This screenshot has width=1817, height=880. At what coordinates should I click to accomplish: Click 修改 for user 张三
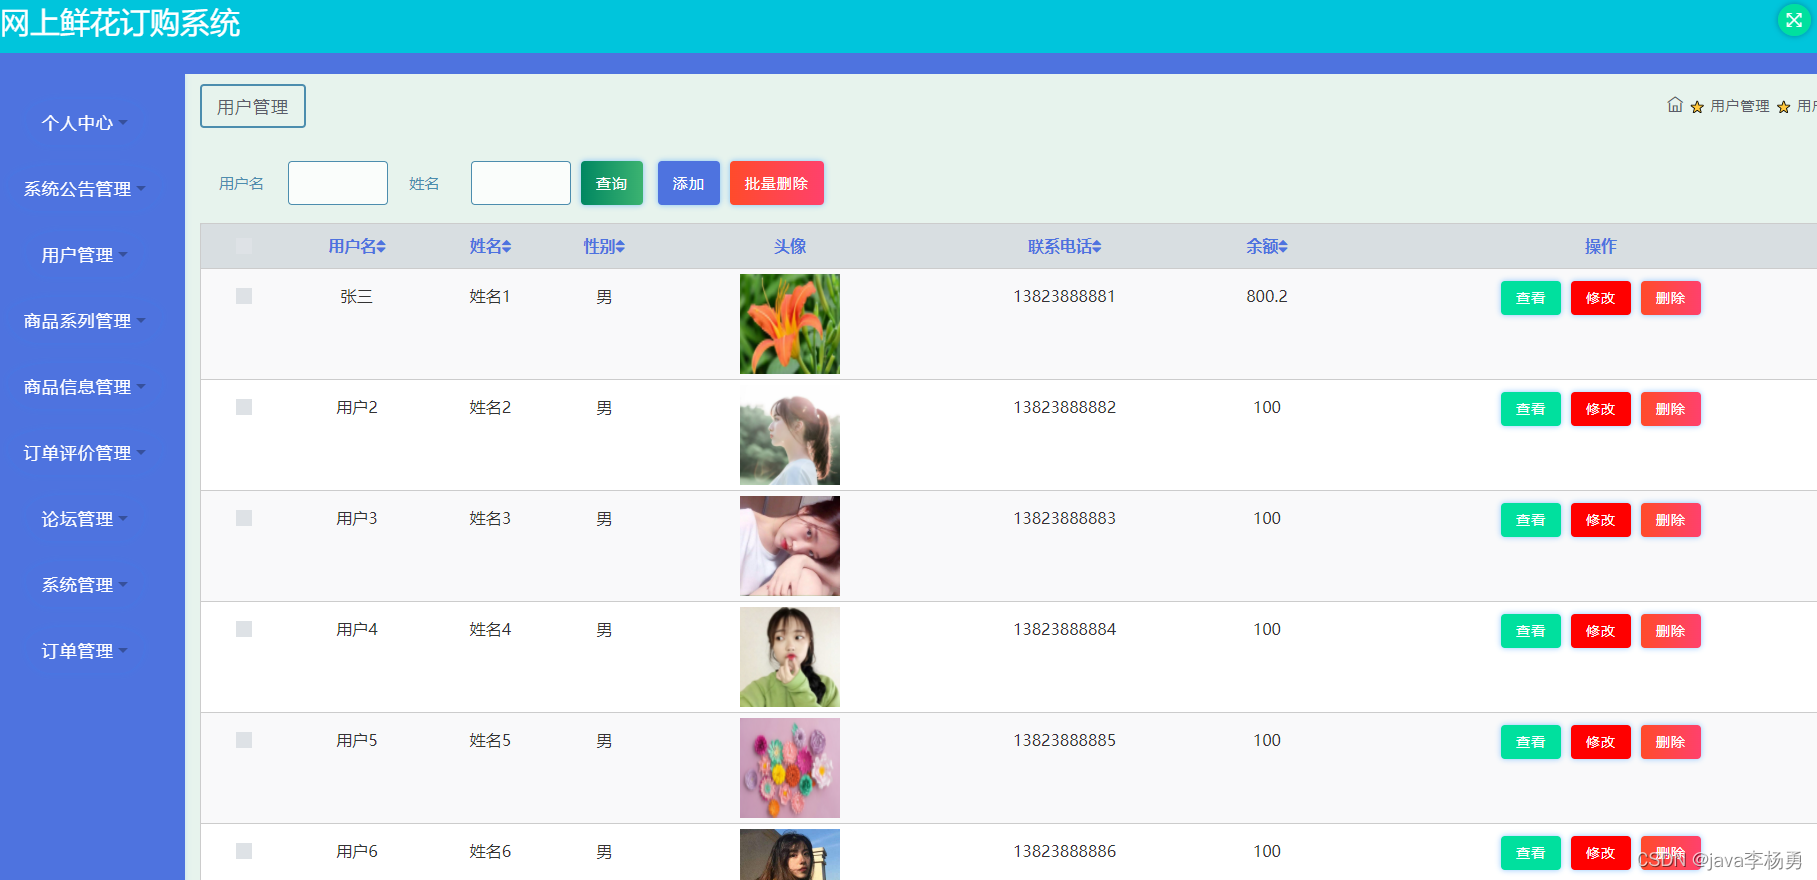(1601, 298)
